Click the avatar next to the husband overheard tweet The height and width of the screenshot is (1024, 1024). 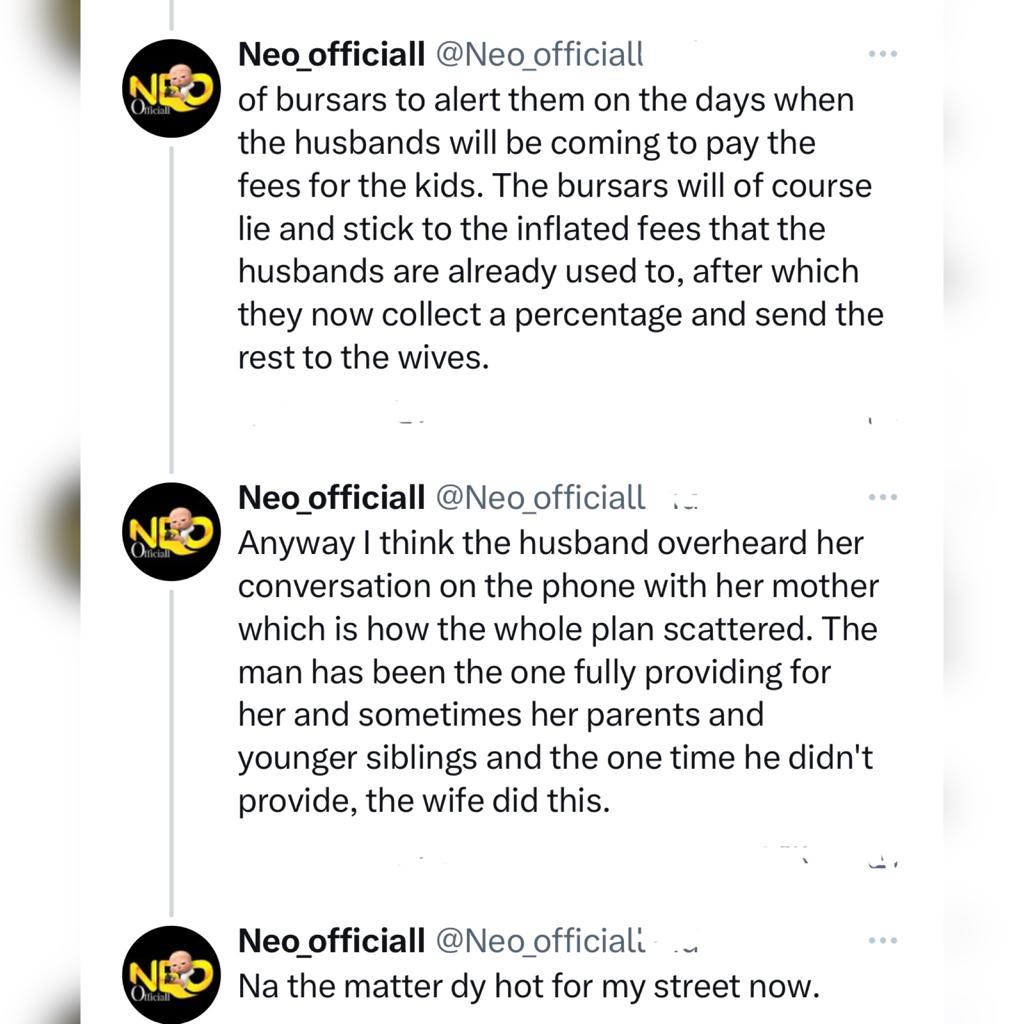coord(170,532)
